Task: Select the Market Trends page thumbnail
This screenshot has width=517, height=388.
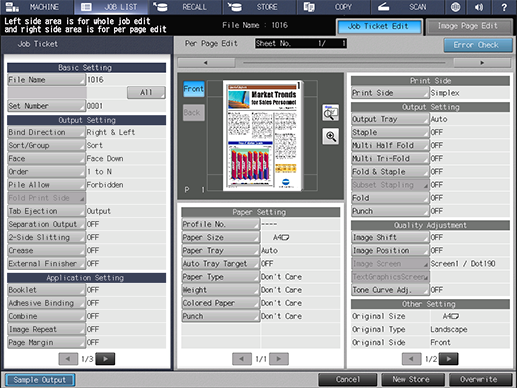Action: pyautogui.click(x=263, y=135)
